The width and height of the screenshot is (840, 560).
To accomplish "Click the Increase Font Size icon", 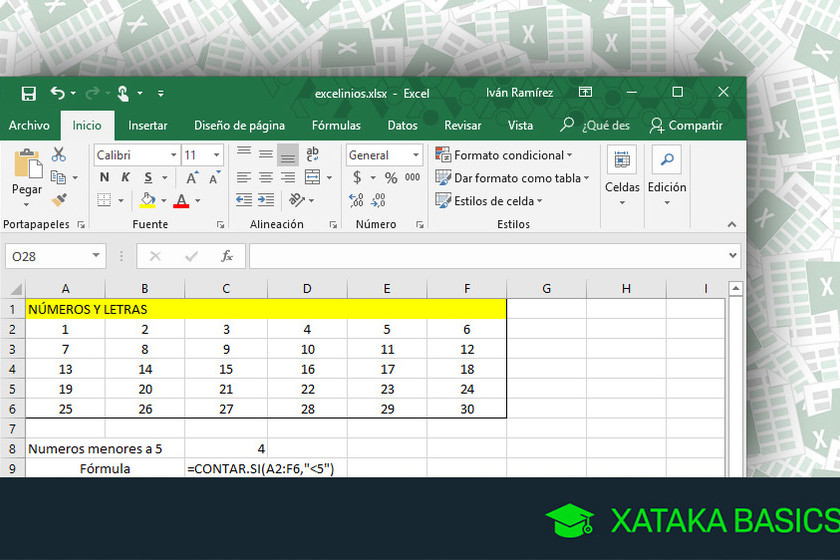I will (192, 178).
